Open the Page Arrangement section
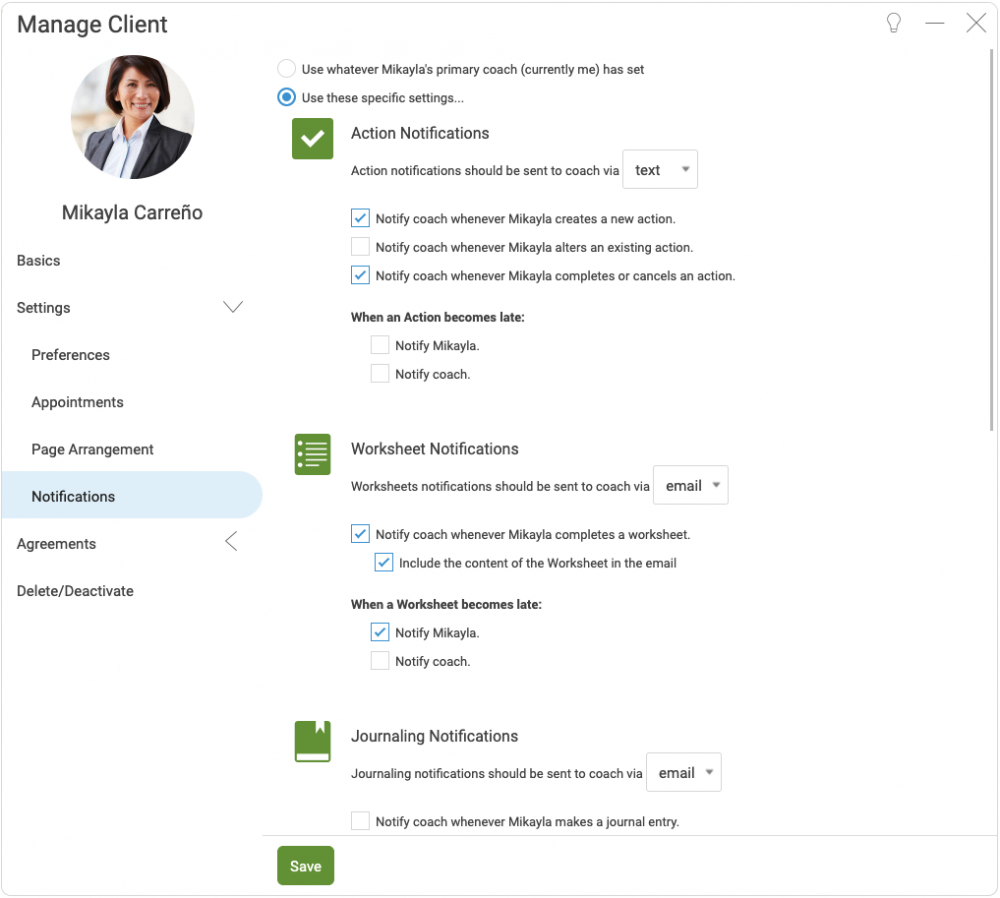 coord(92,449)
